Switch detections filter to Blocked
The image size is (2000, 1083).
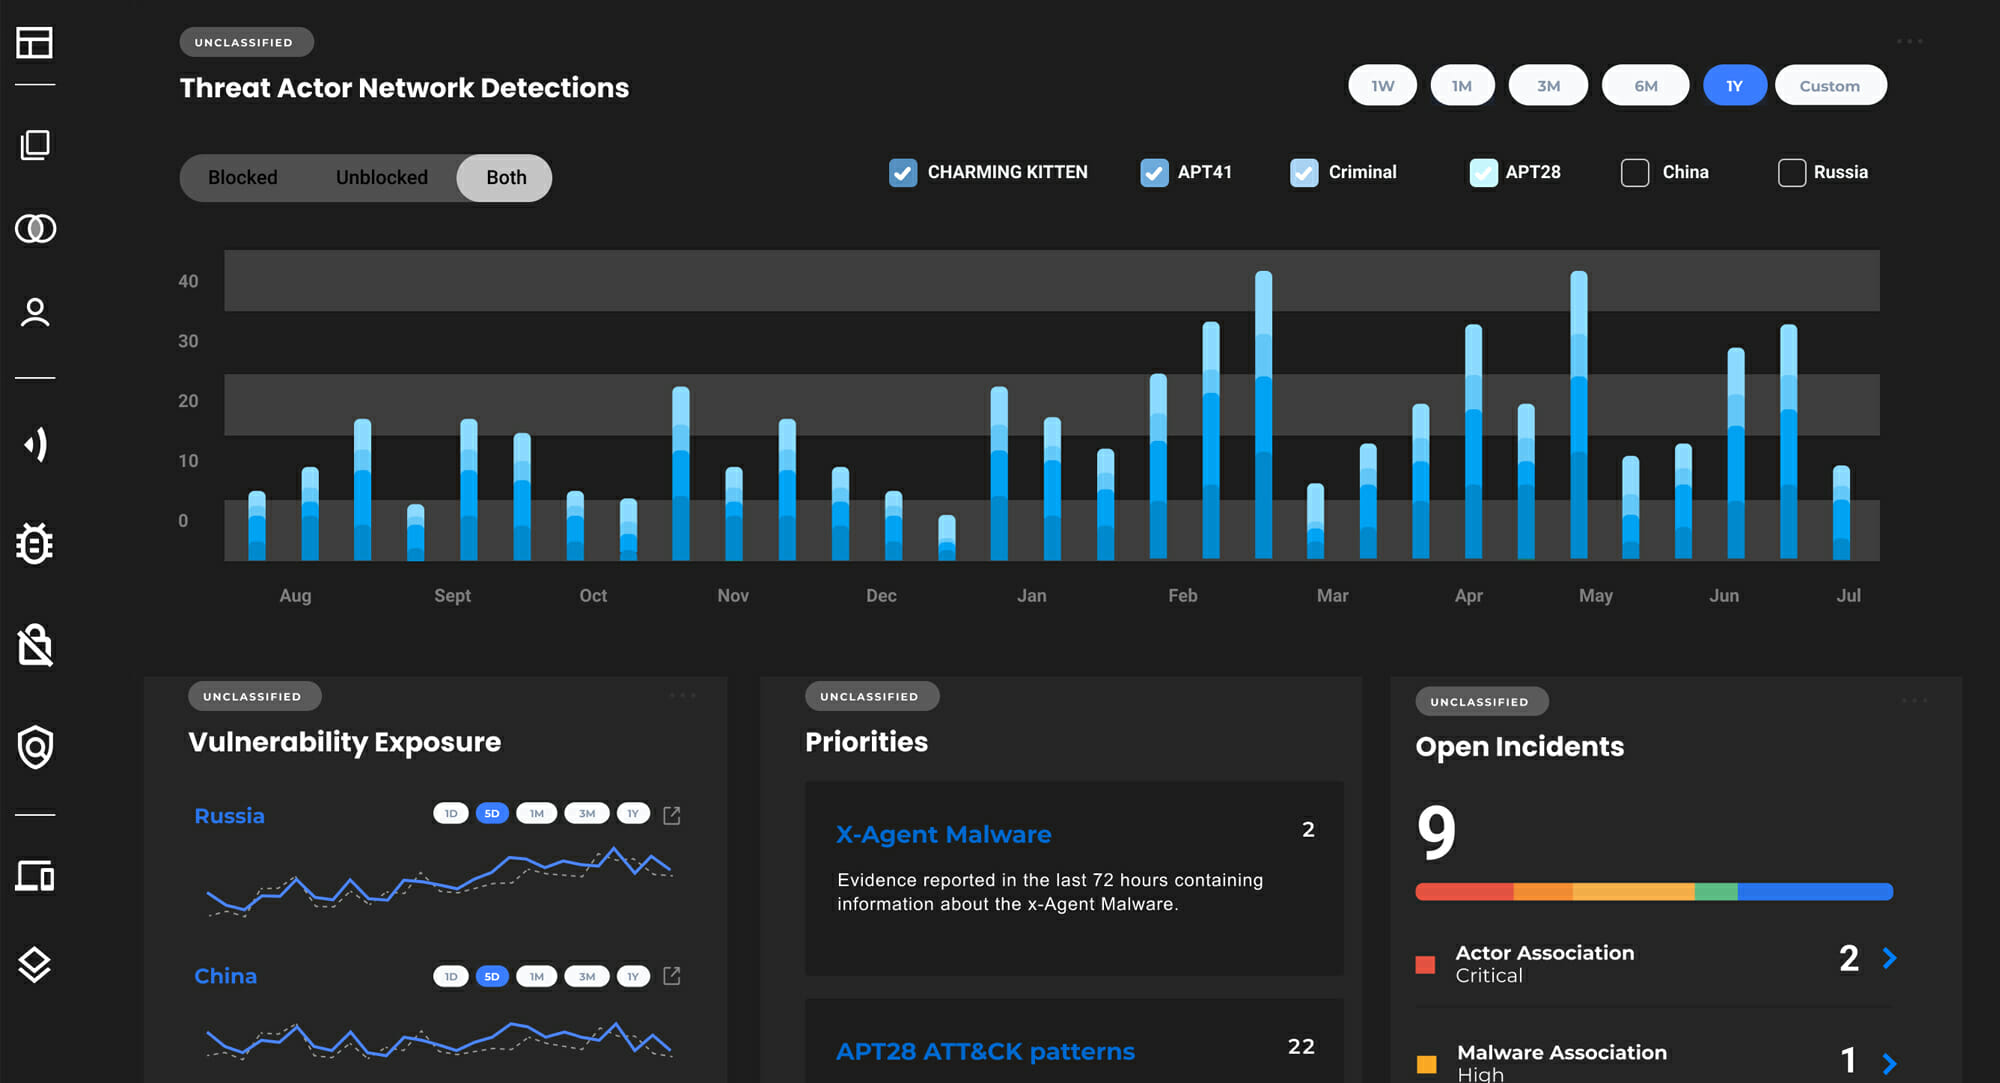point(243,178)
